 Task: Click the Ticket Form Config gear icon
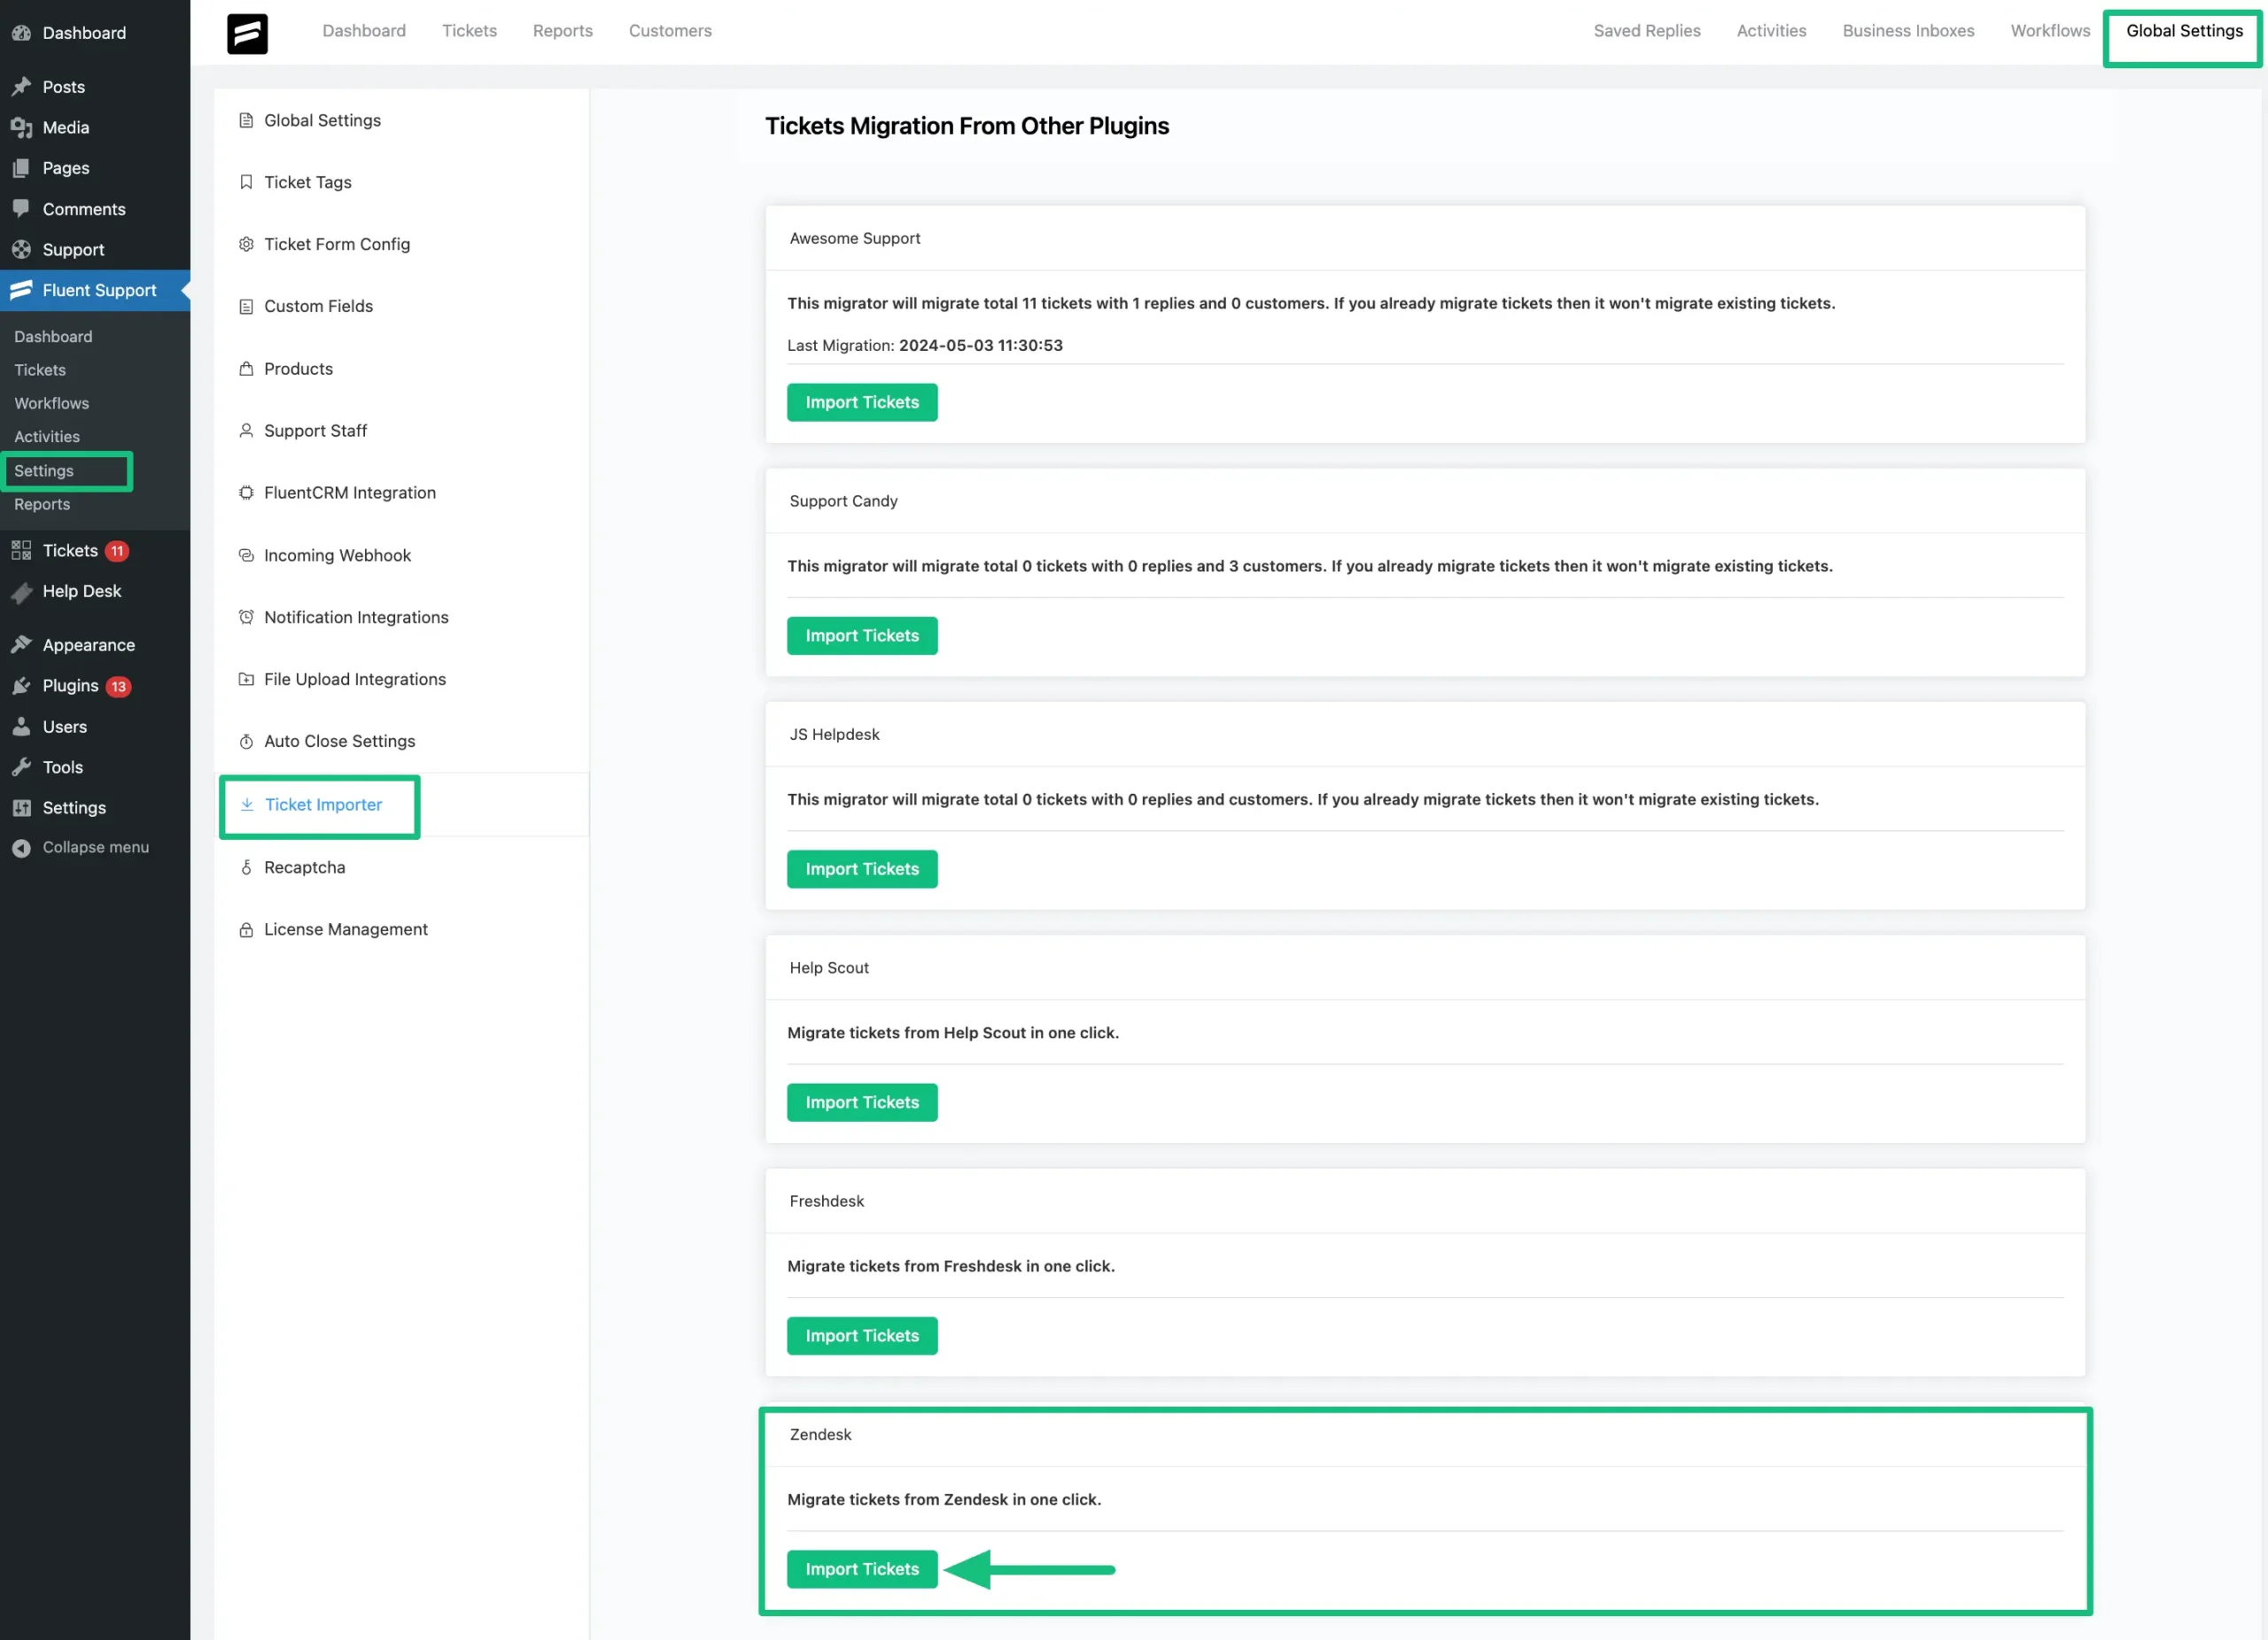246,244
